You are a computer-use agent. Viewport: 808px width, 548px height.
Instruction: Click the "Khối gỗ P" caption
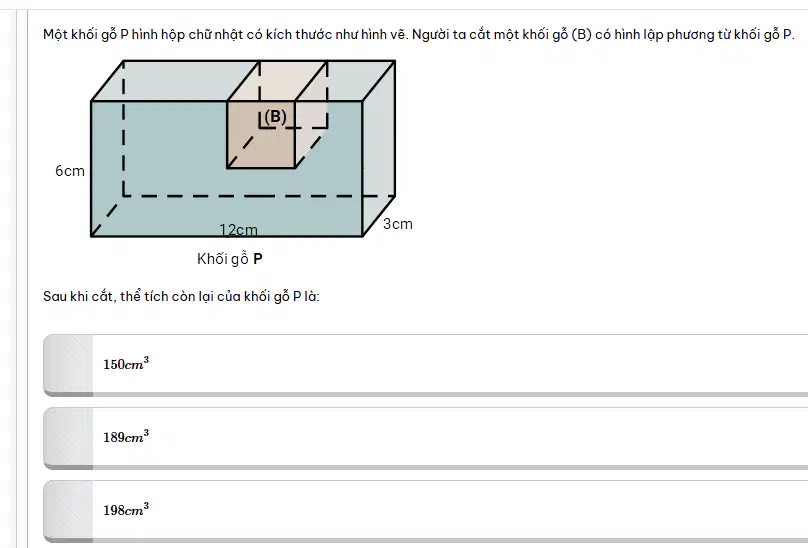pos(230,258)
